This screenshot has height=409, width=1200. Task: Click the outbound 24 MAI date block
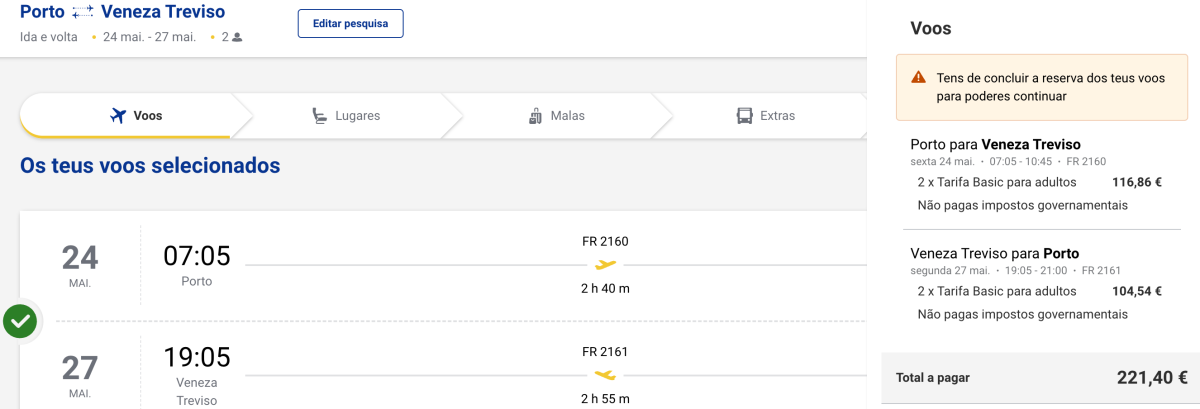80,265
